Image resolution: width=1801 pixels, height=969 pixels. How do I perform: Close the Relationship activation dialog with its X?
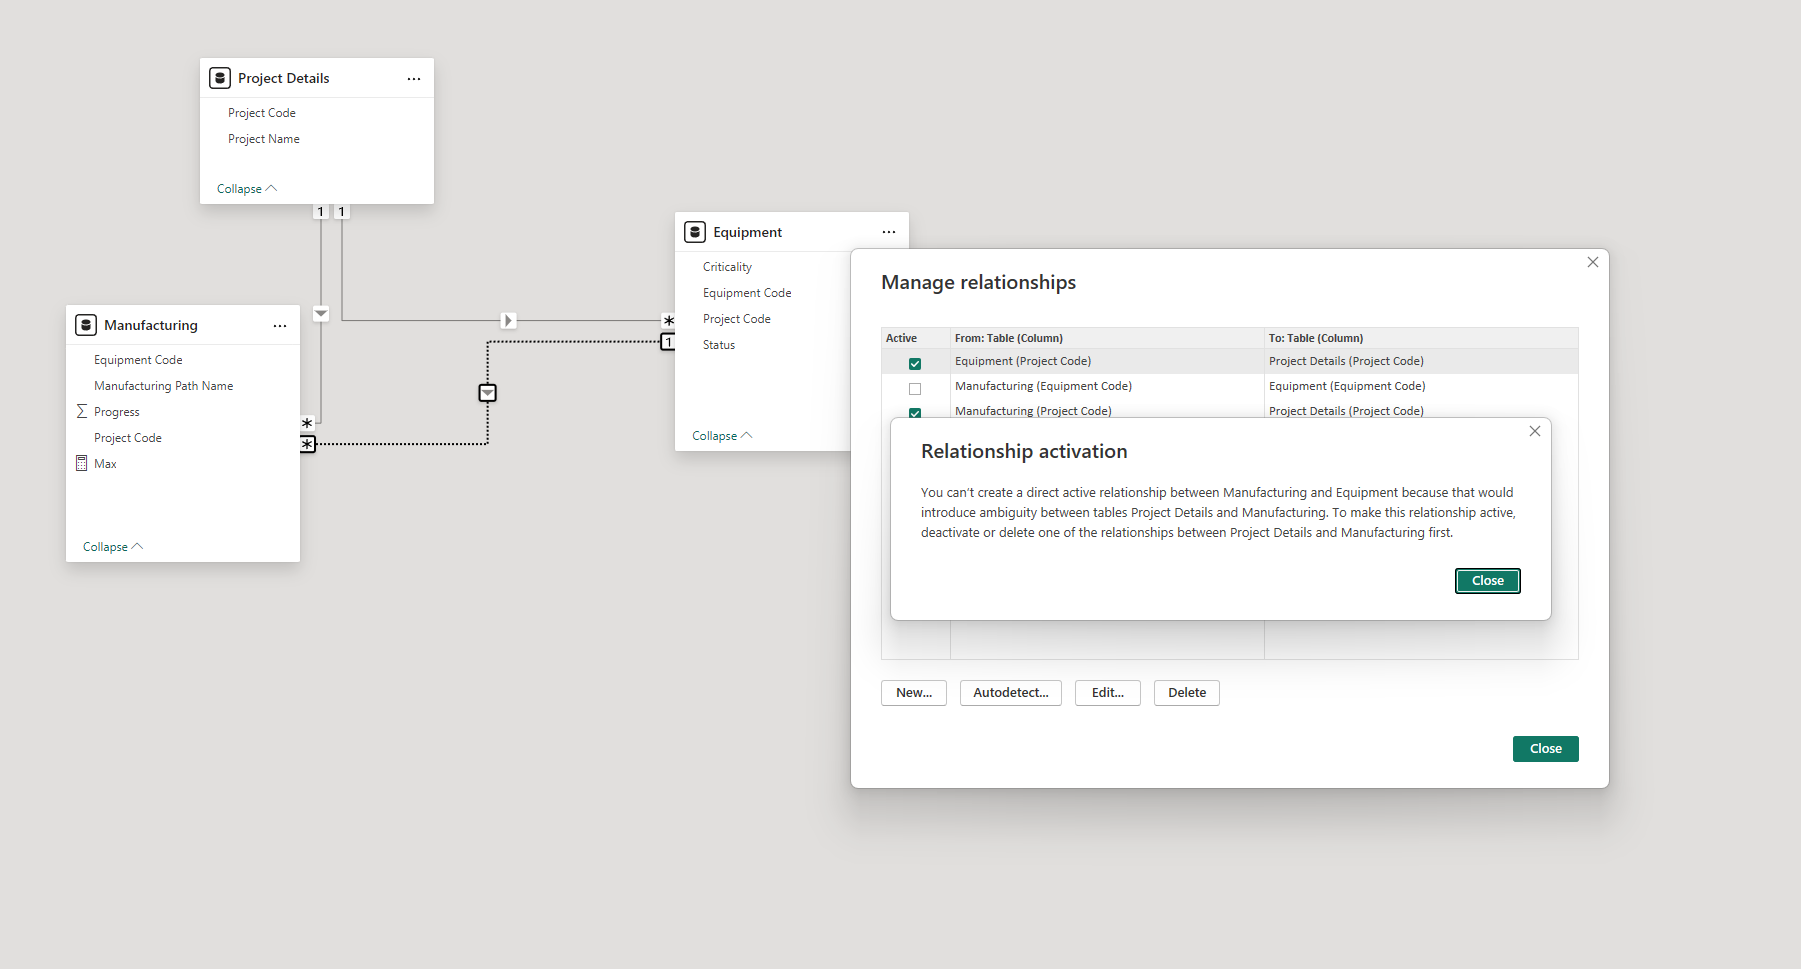(x=1535, y=431)
